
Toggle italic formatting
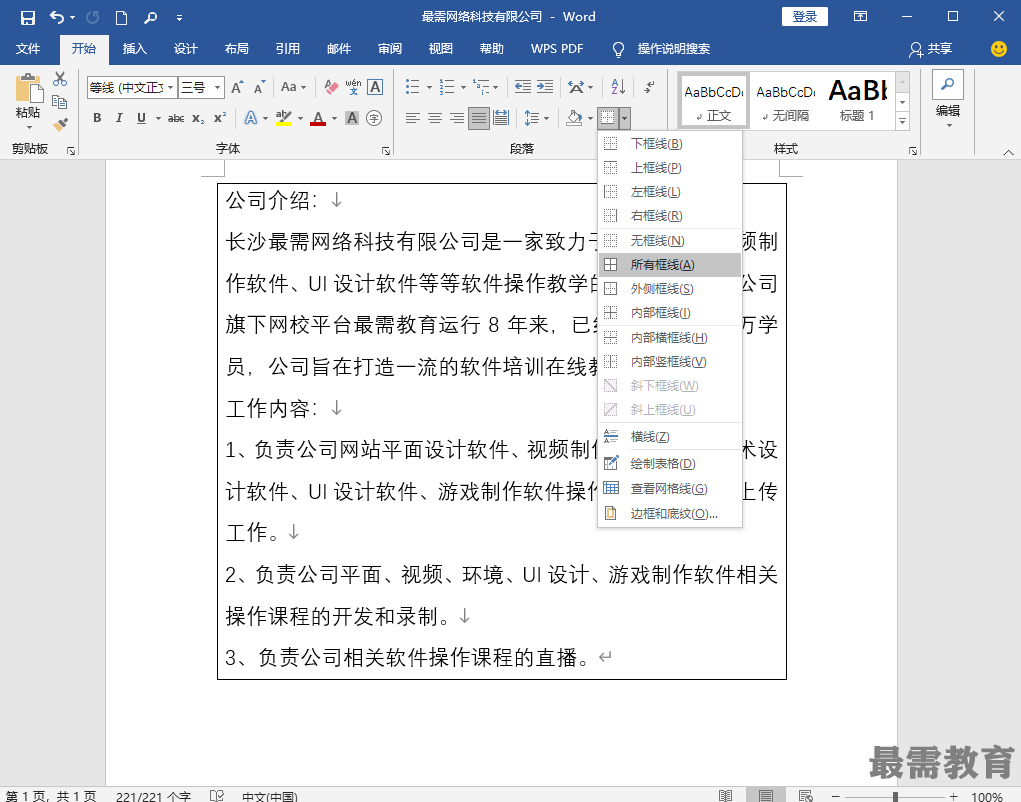119,118
